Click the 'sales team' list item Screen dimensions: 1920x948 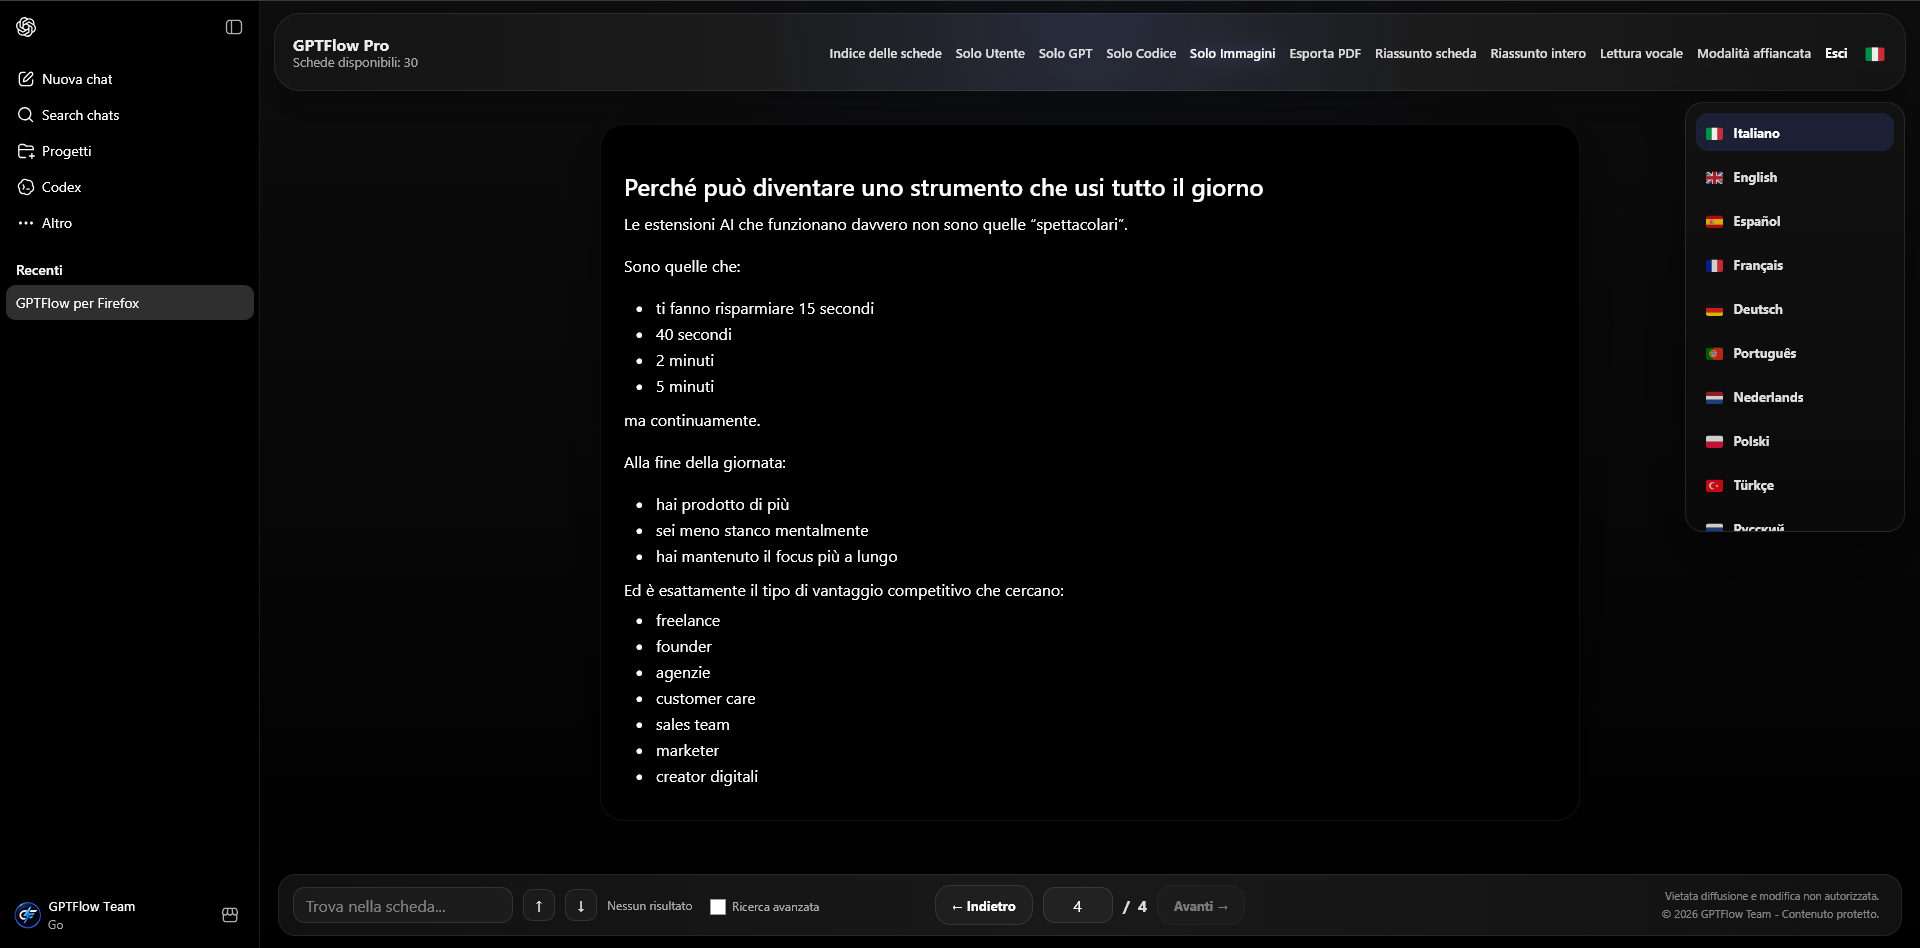point(693,725)
